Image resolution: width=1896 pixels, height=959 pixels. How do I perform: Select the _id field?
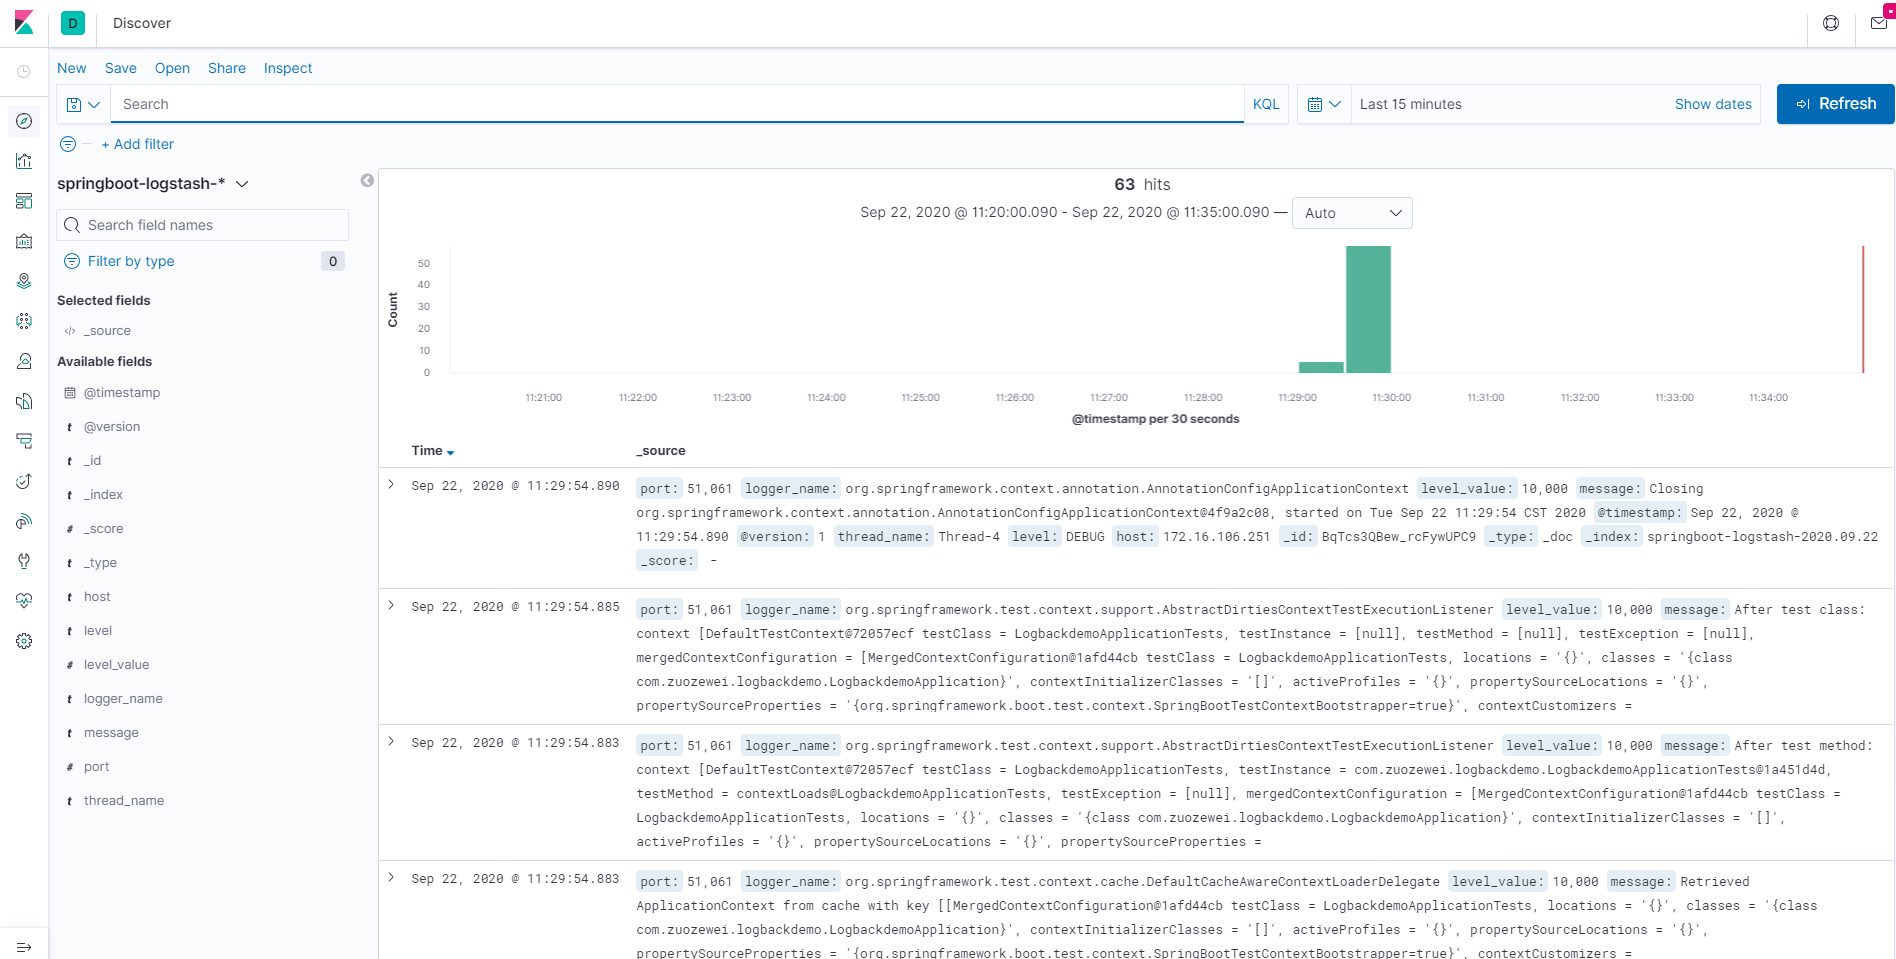[x=92, y=461]
